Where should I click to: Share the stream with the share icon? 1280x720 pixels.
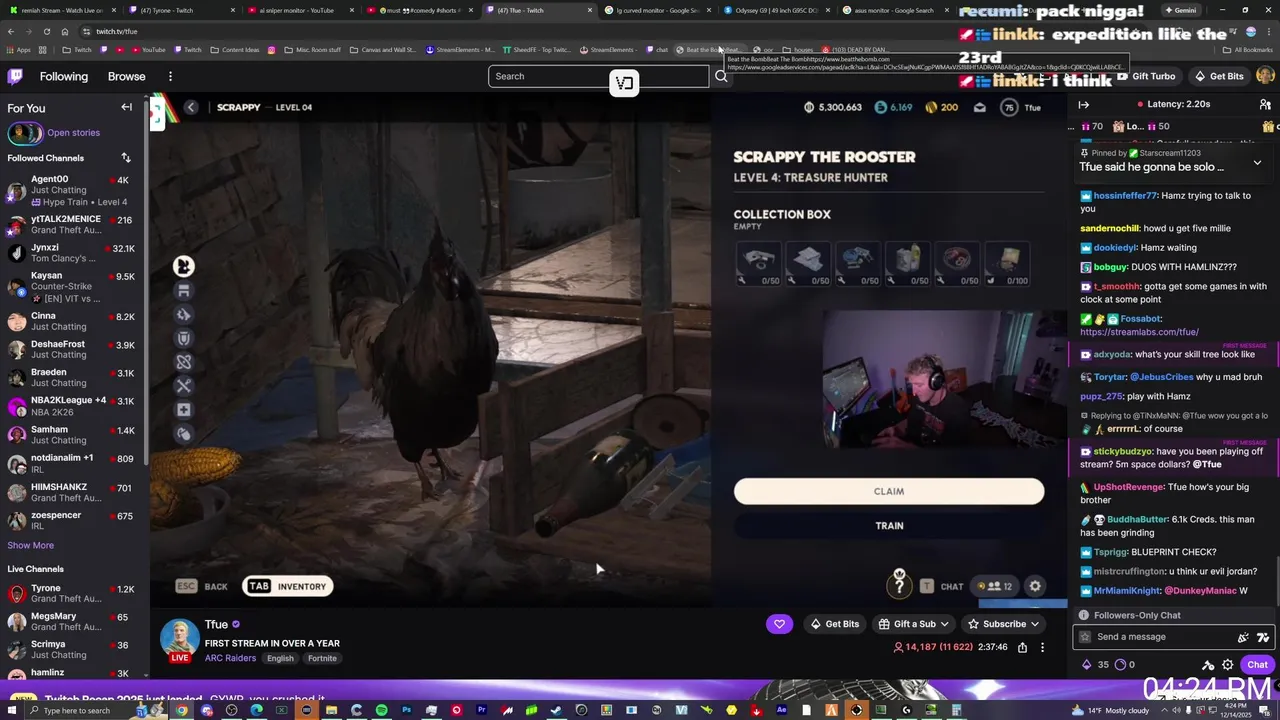1022,648
